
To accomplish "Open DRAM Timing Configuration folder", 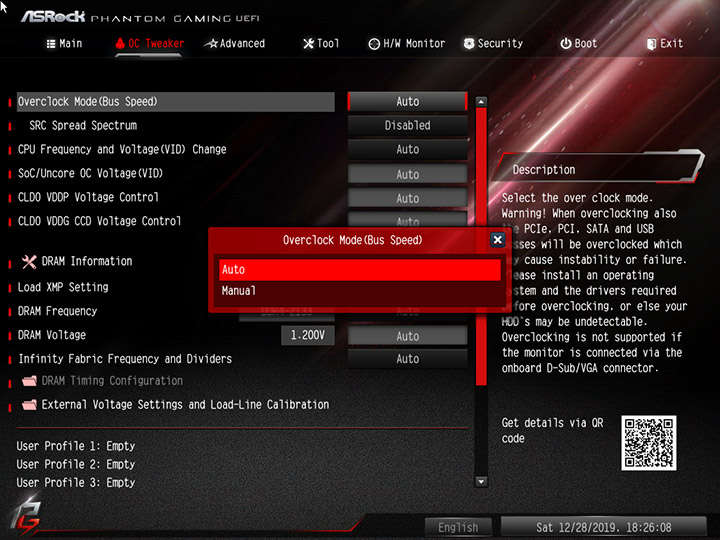I will (x=112, y=381).
